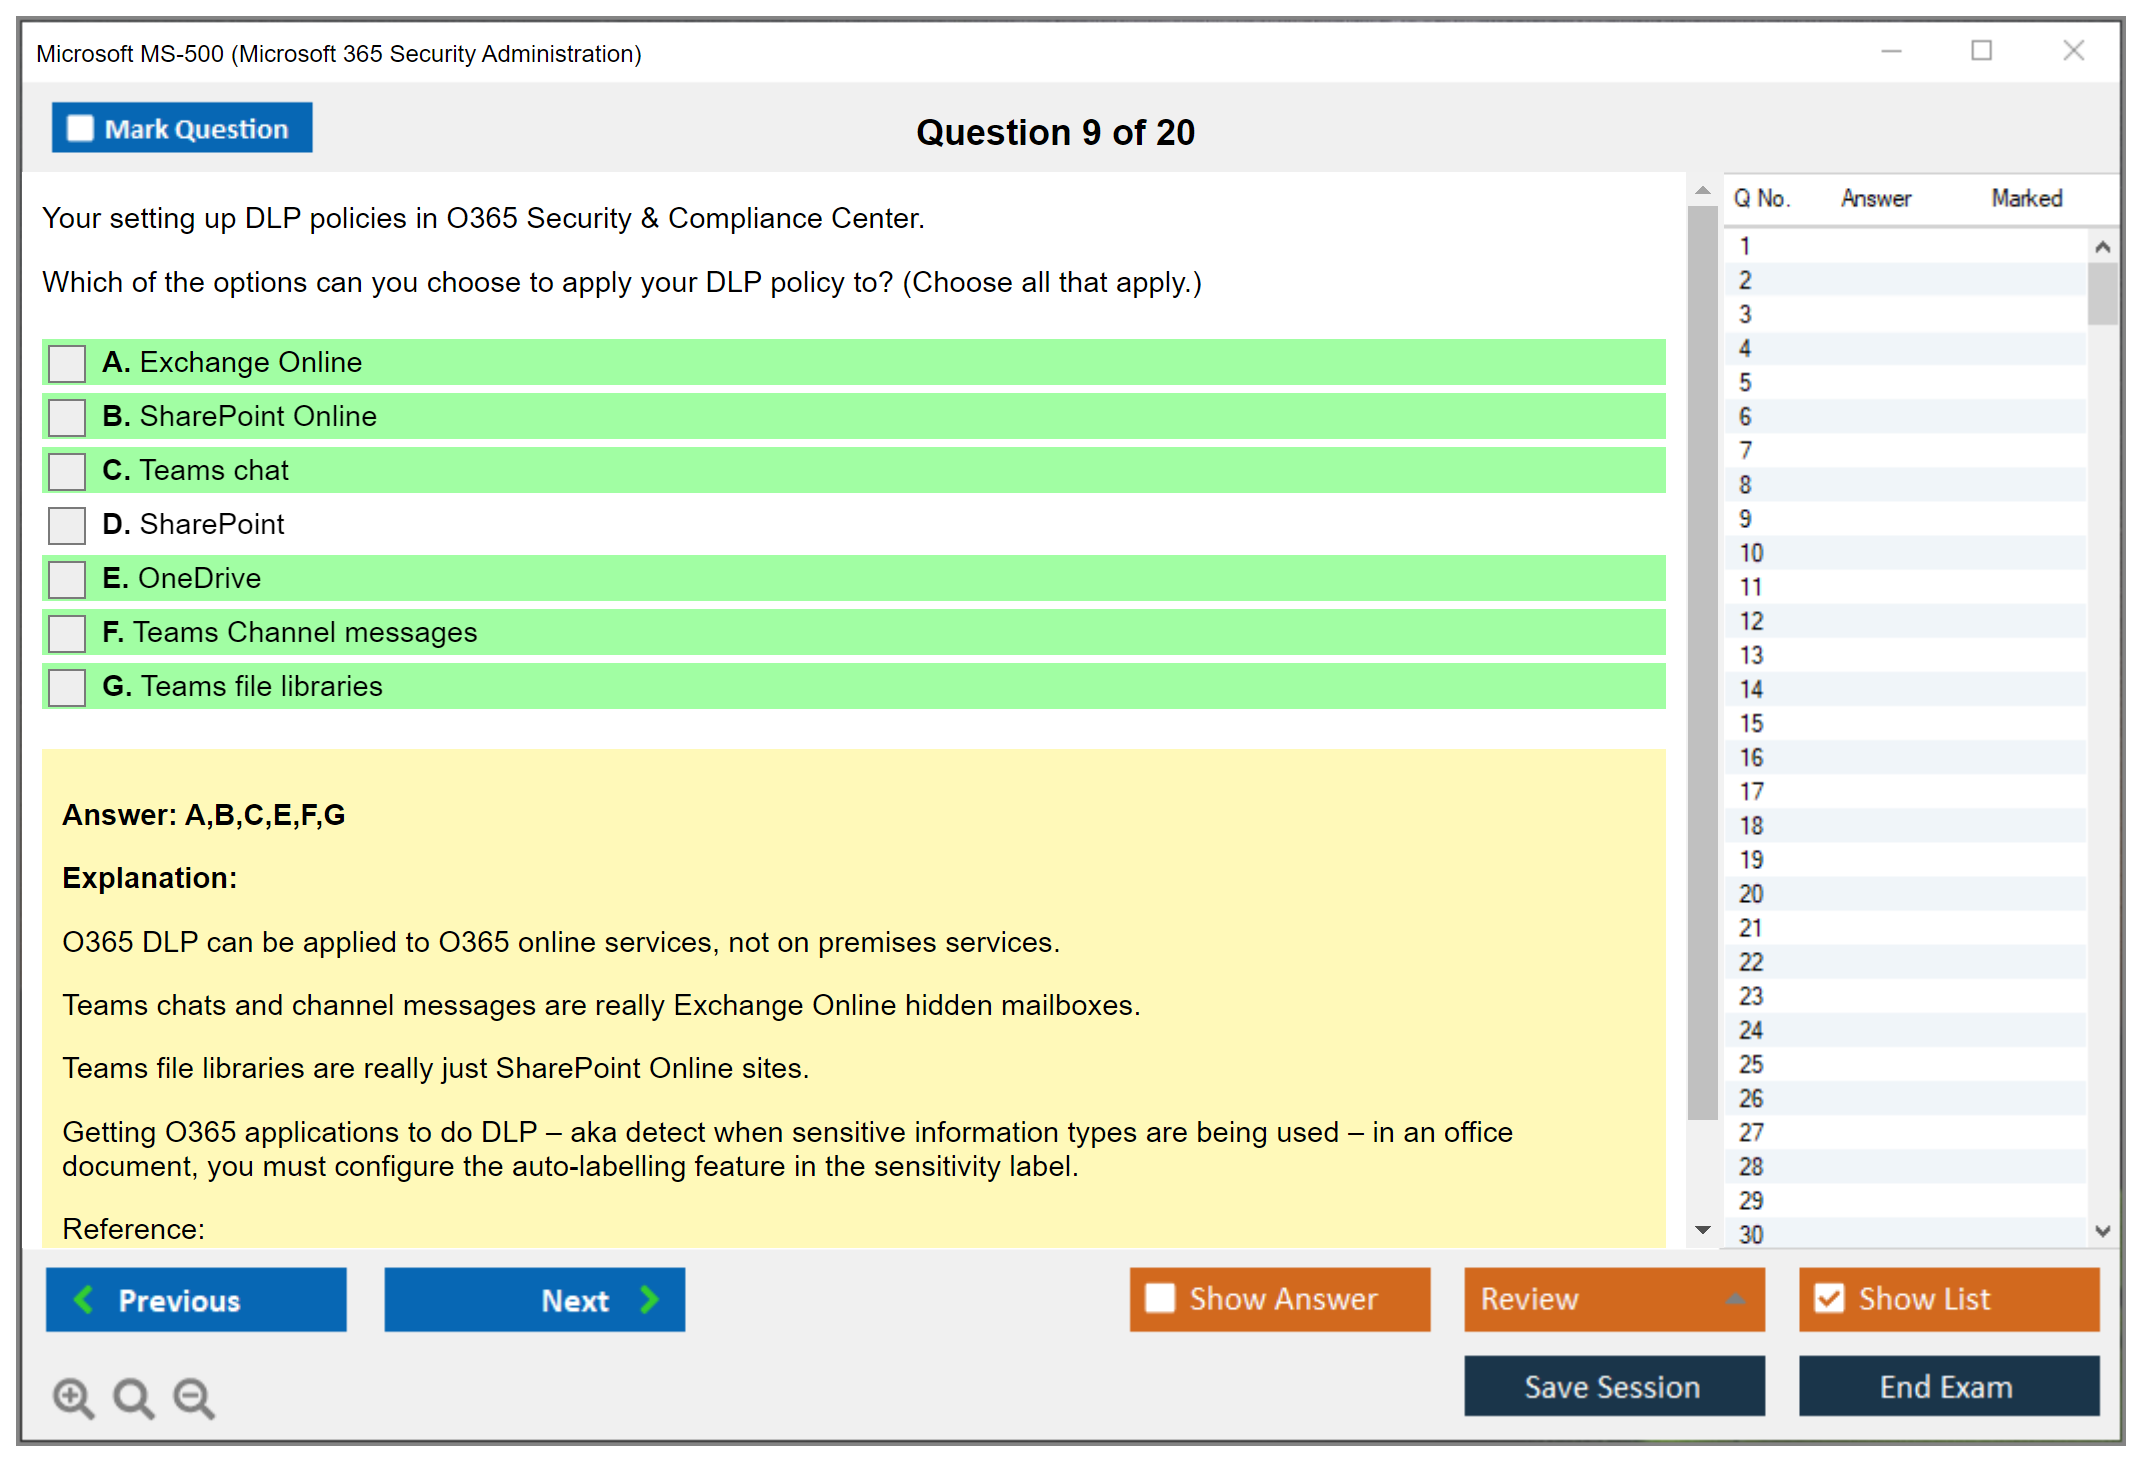The height and width of the screenshot is (1470, 2150).
Task: Click the question pane scroll-down arrow
Action: coord(1702,1230)
